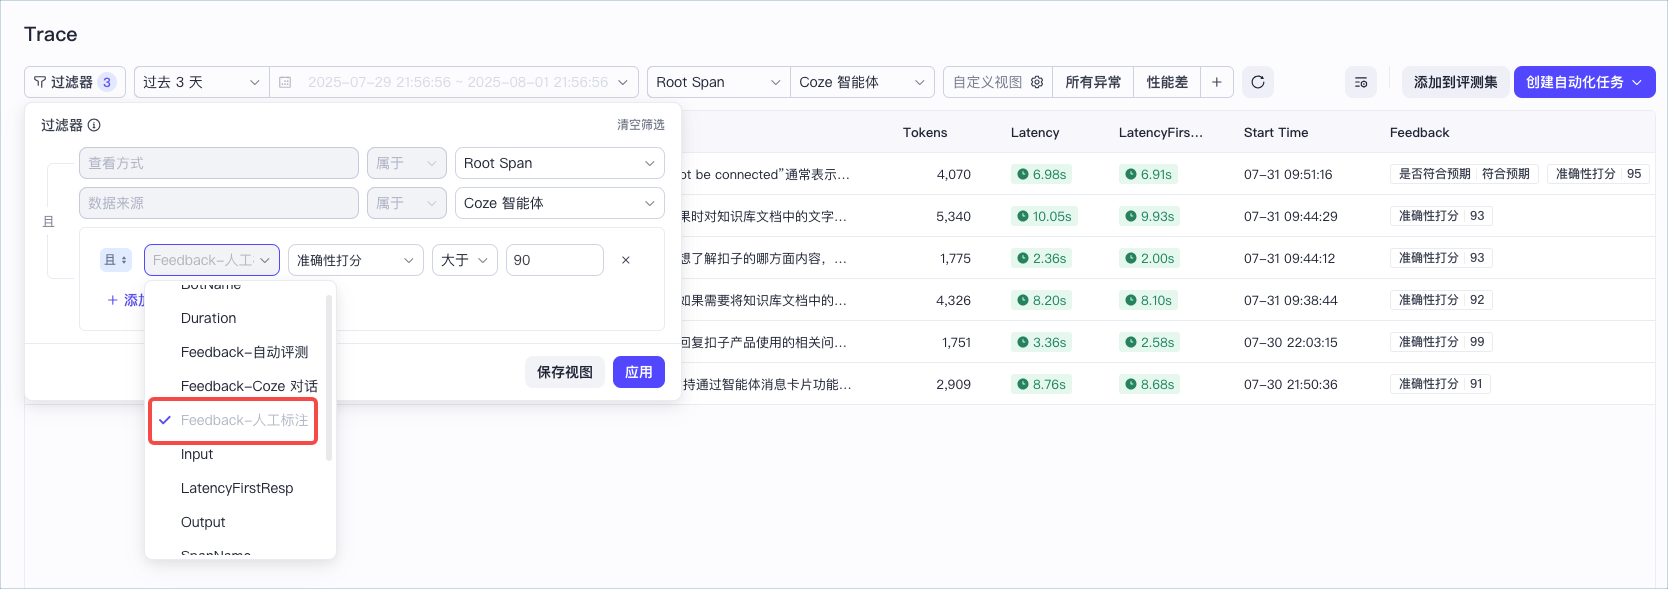The width and height of the screenshot is (1668, 589).
Task: Click the Start Time column header
Action: click(x=1276, y=132)
